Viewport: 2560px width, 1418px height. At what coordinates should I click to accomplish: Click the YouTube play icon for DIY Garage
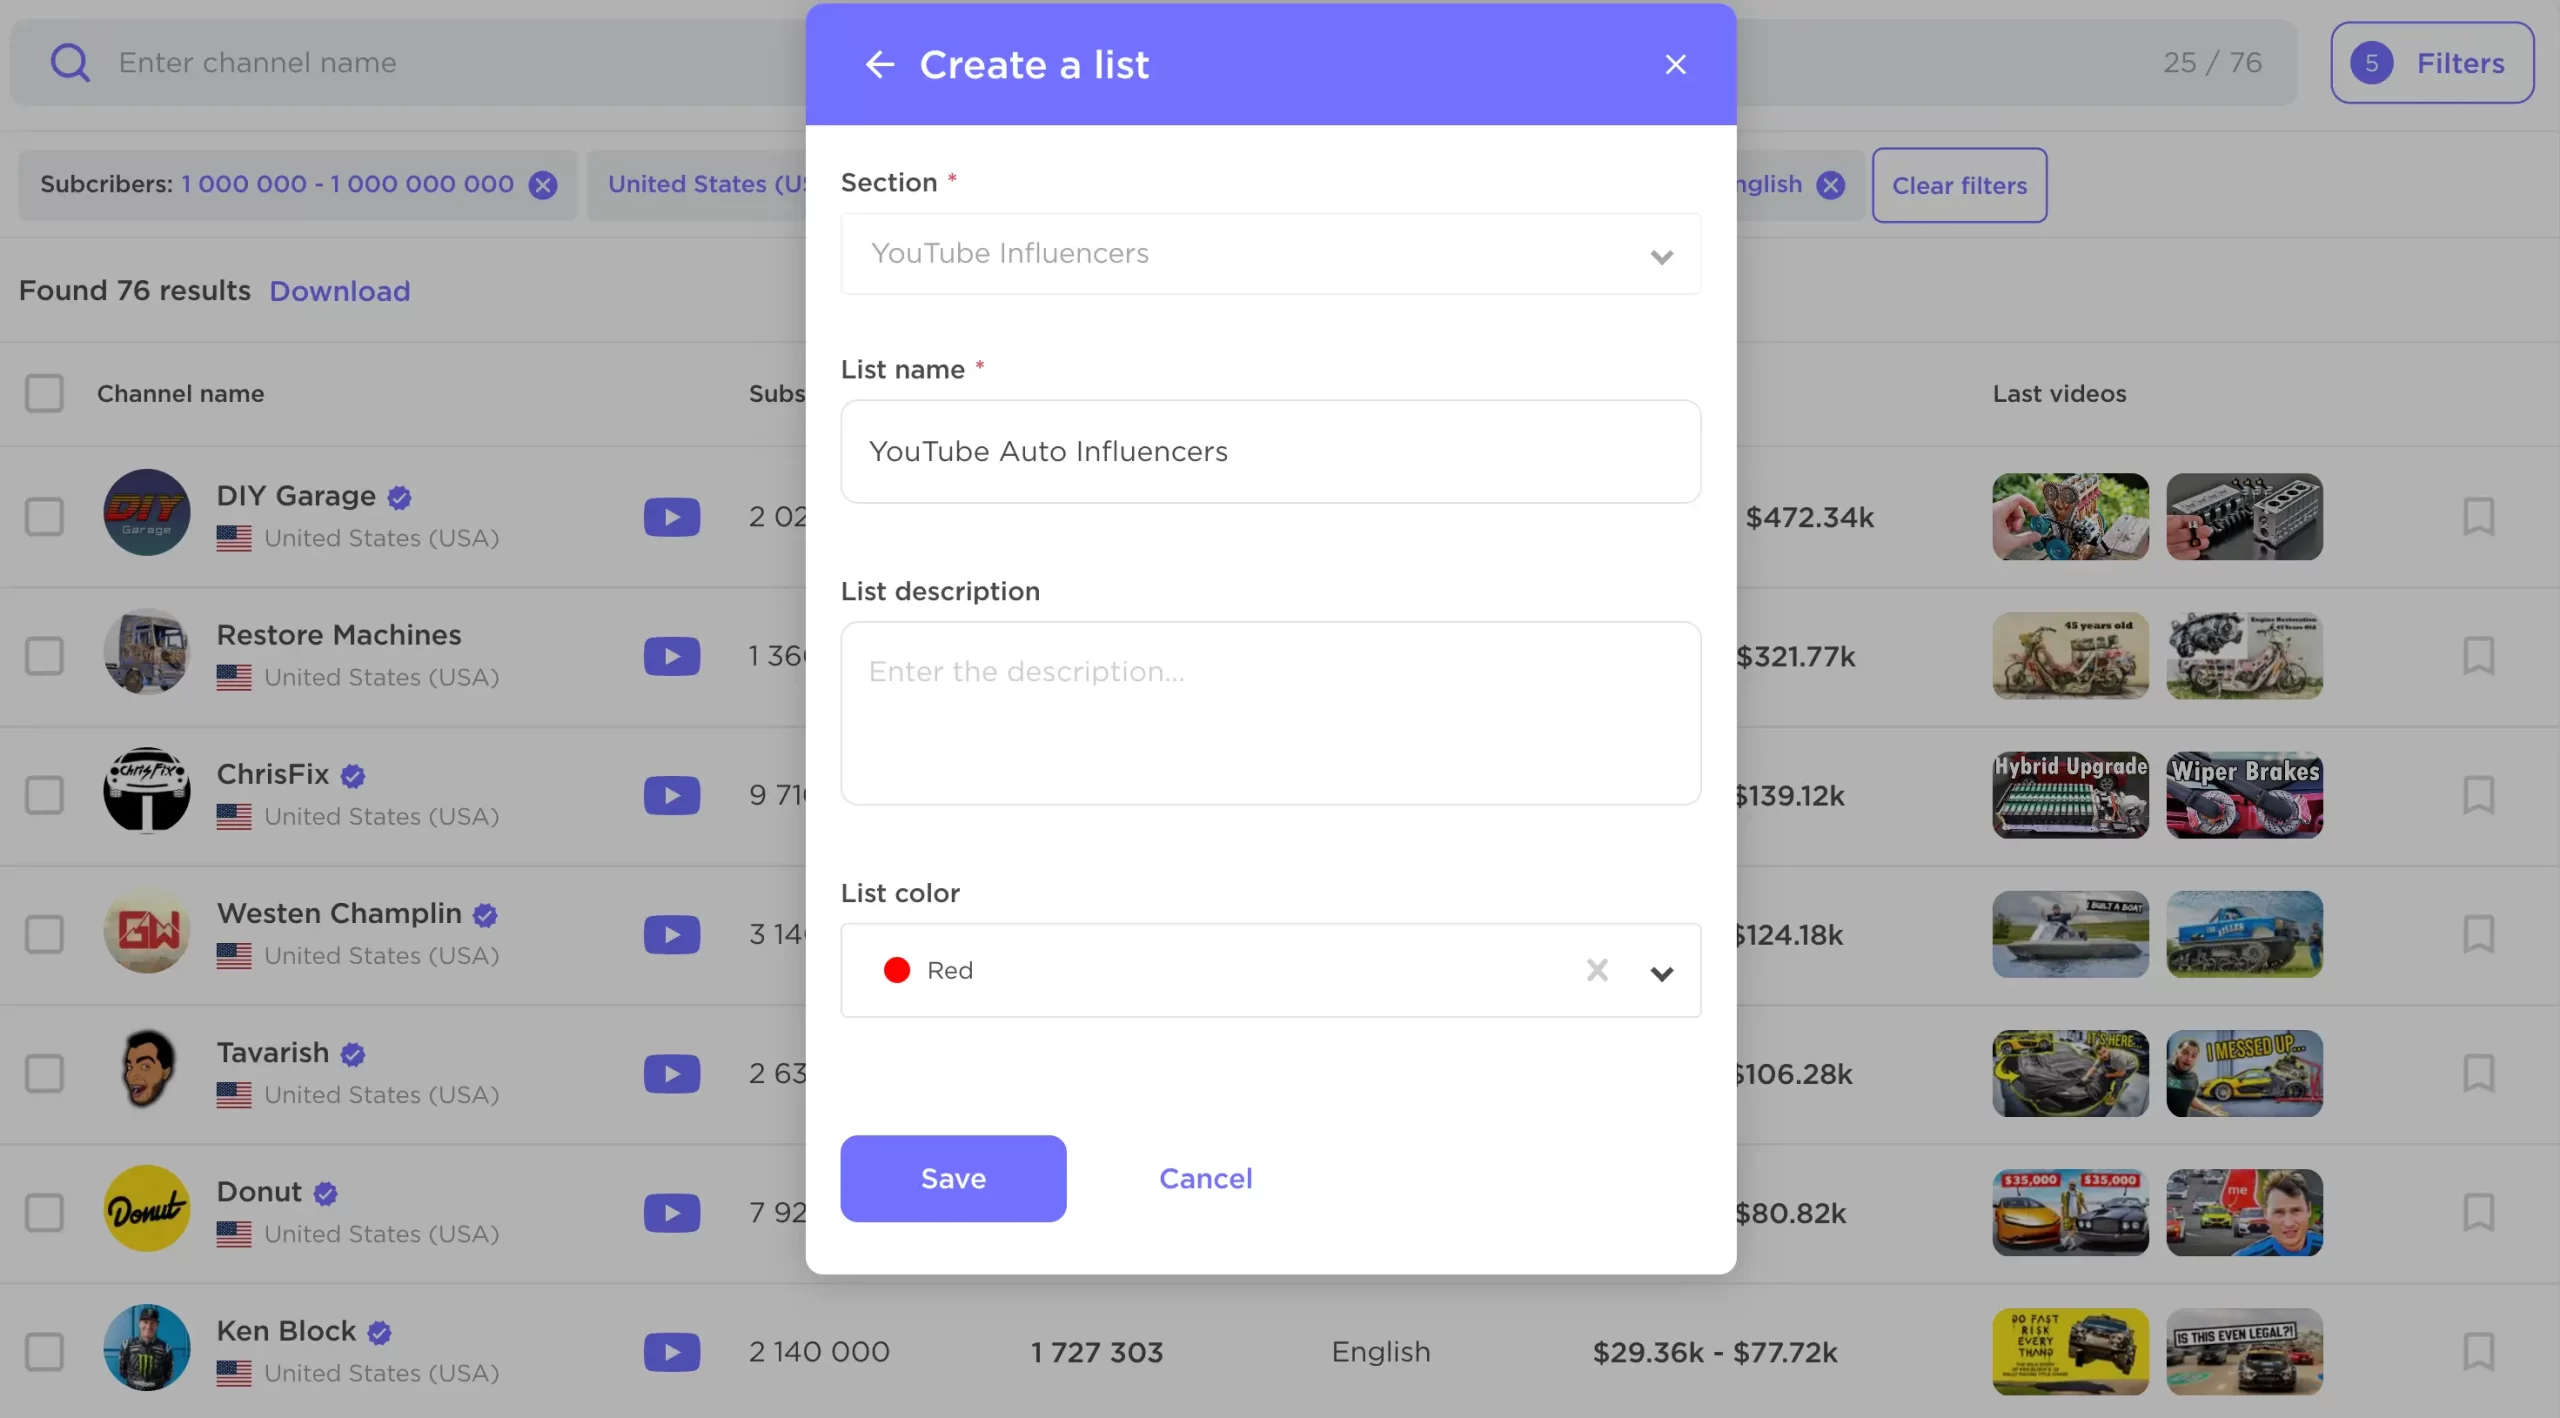pyautogui.click(x=671, y=517)
